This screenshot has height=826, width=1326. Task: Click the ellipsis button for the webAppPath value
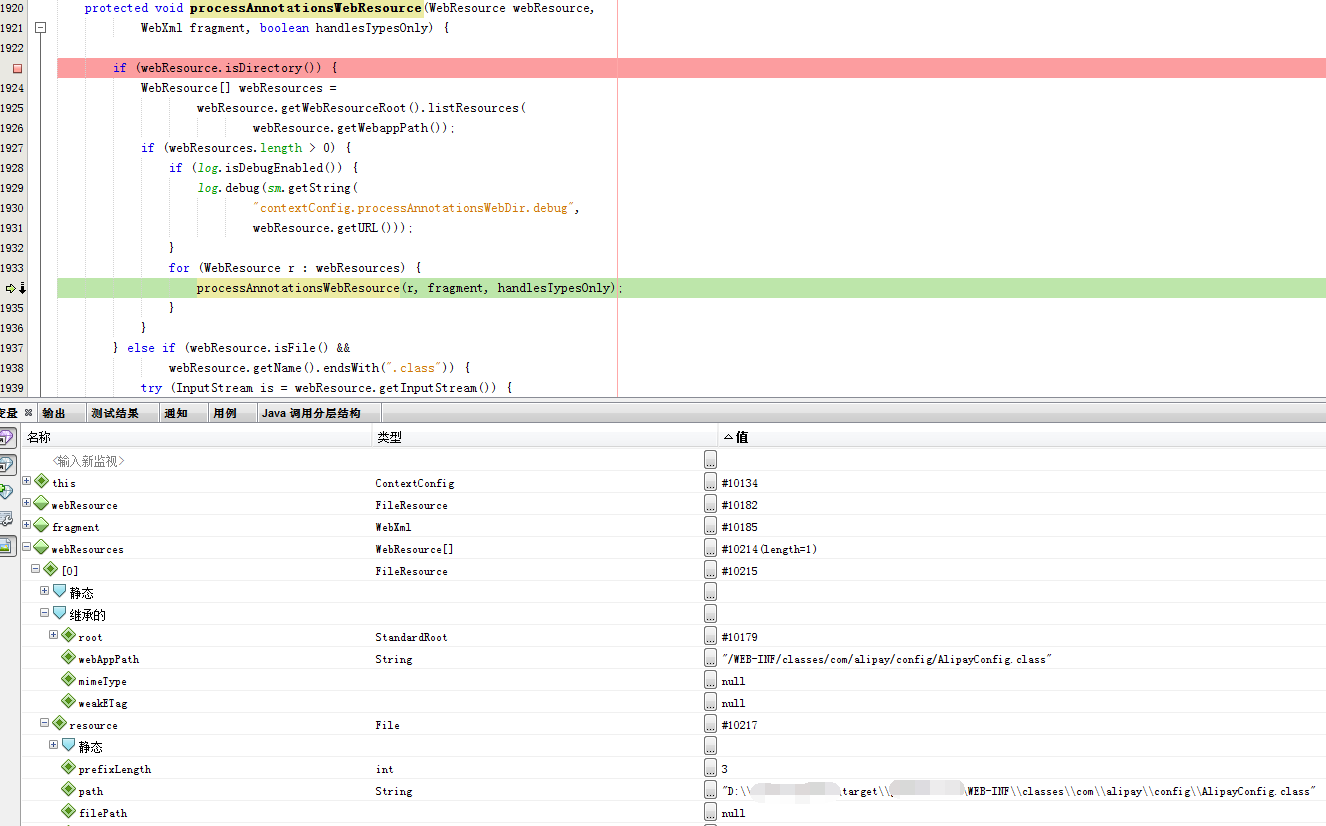[710, 658]
